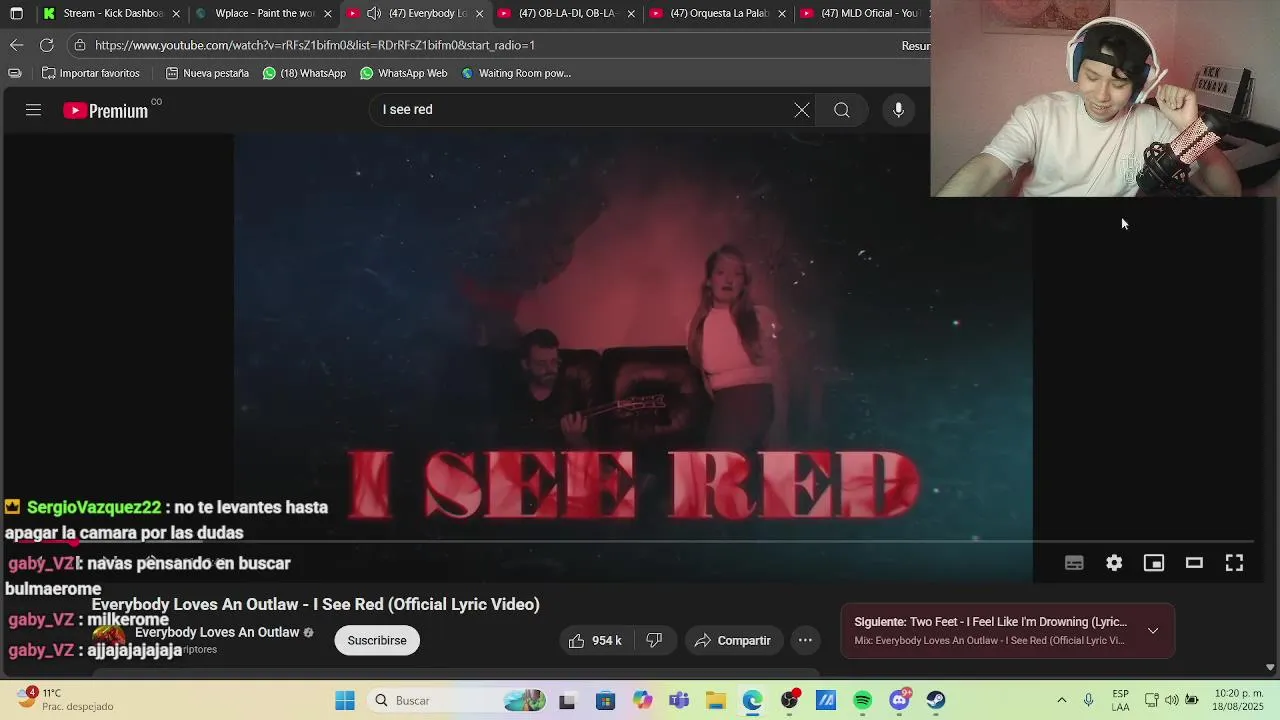Open Spotify from the taskbar
Image resolution: width=1280 pixels, height=720 pixels.
point(862,700)
